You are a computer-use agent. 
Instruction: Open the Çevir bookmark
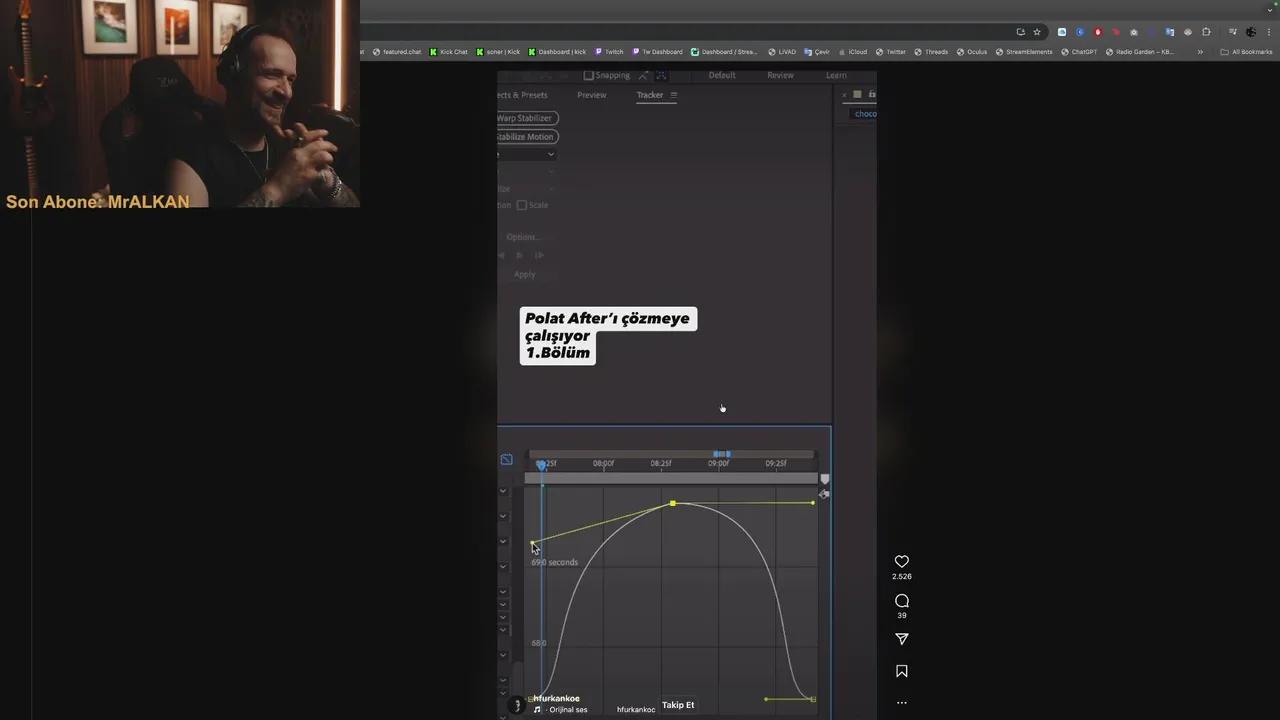[817, 52]
